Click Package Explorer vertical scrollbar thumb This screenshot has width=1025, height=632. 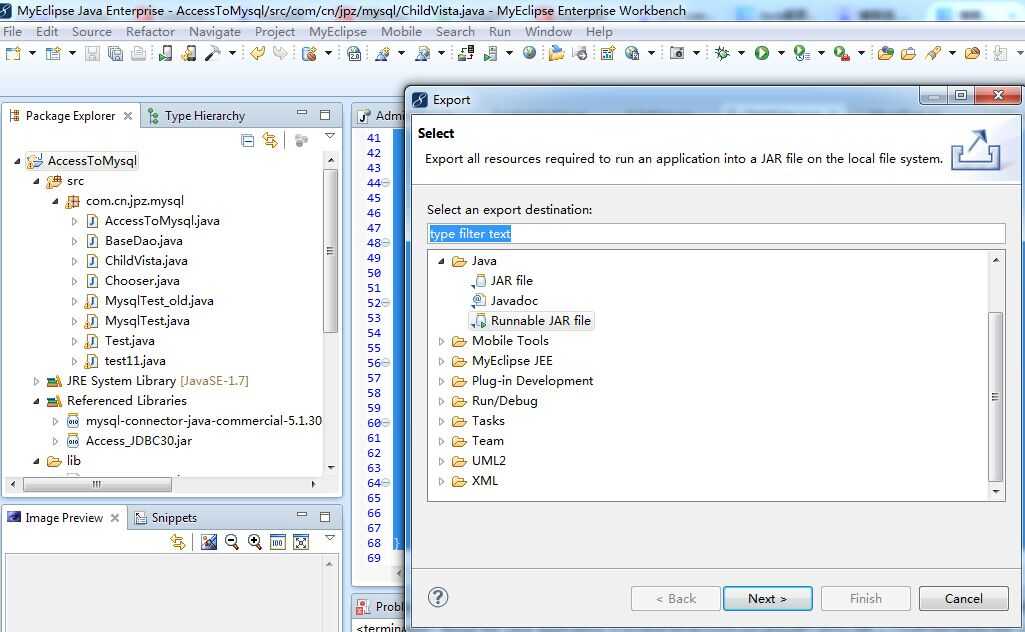point(331,251)
